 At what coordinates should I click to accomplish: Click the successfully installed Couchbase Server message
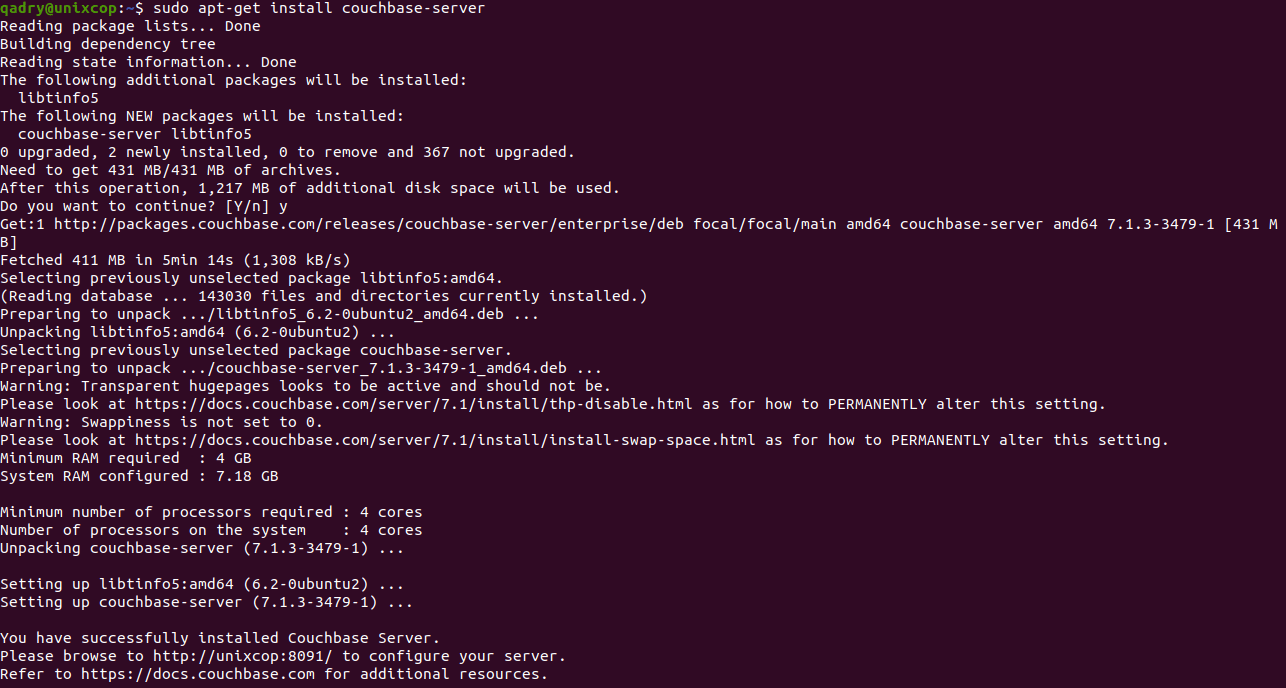(x=220, y=638)
